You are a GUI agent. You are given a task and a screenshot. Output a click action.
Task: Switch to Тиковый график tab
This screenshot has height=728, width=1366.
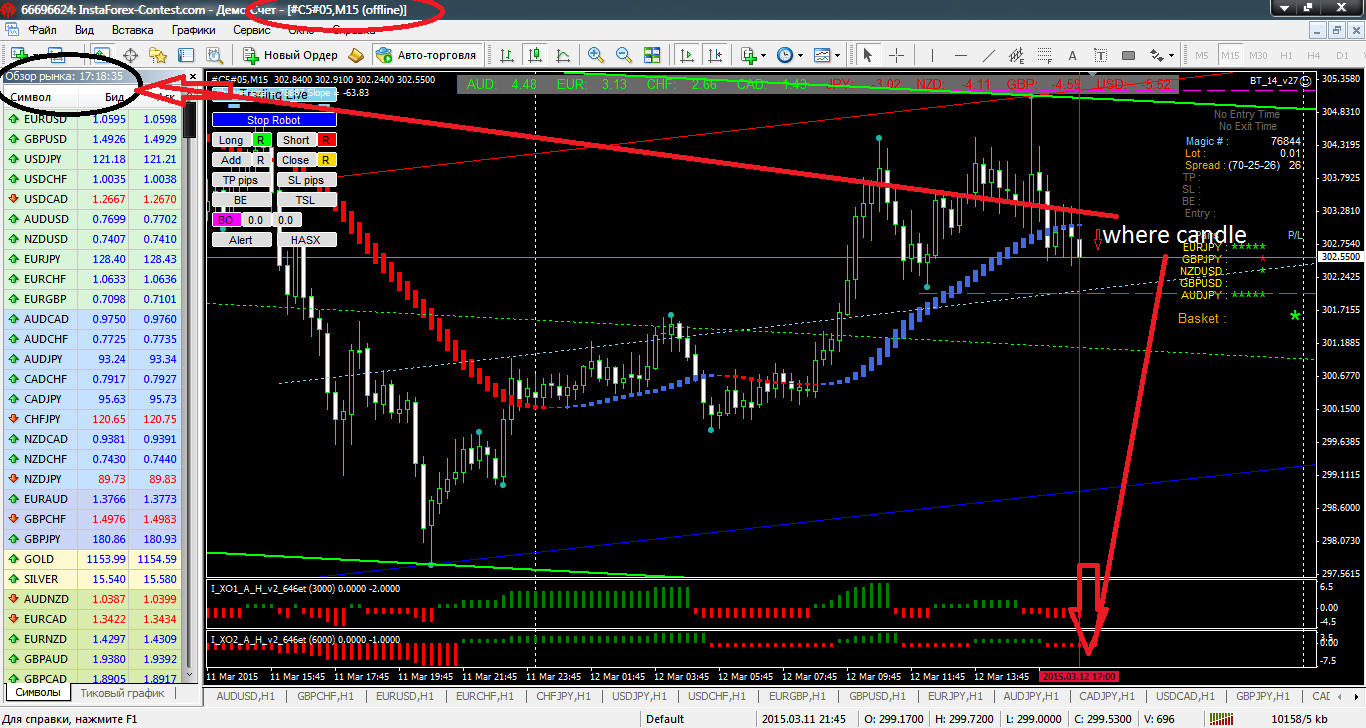point(122,692)
